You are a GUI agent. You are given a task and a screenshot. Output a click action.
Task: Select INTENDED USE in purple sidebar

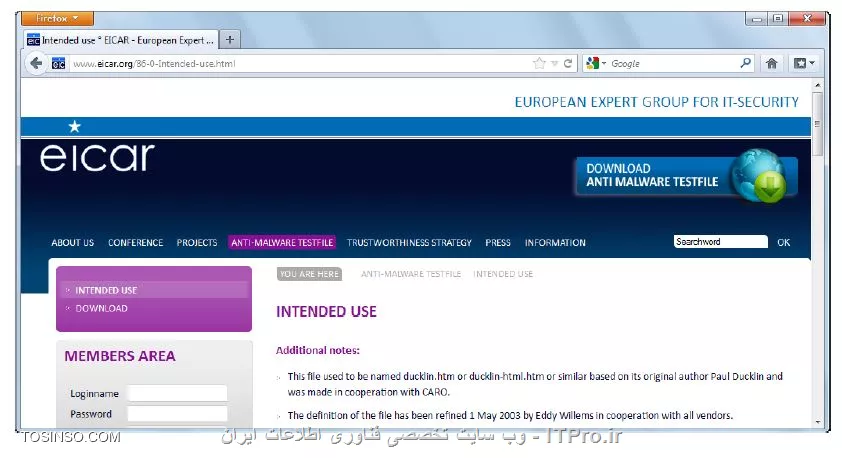coord(106,290)
